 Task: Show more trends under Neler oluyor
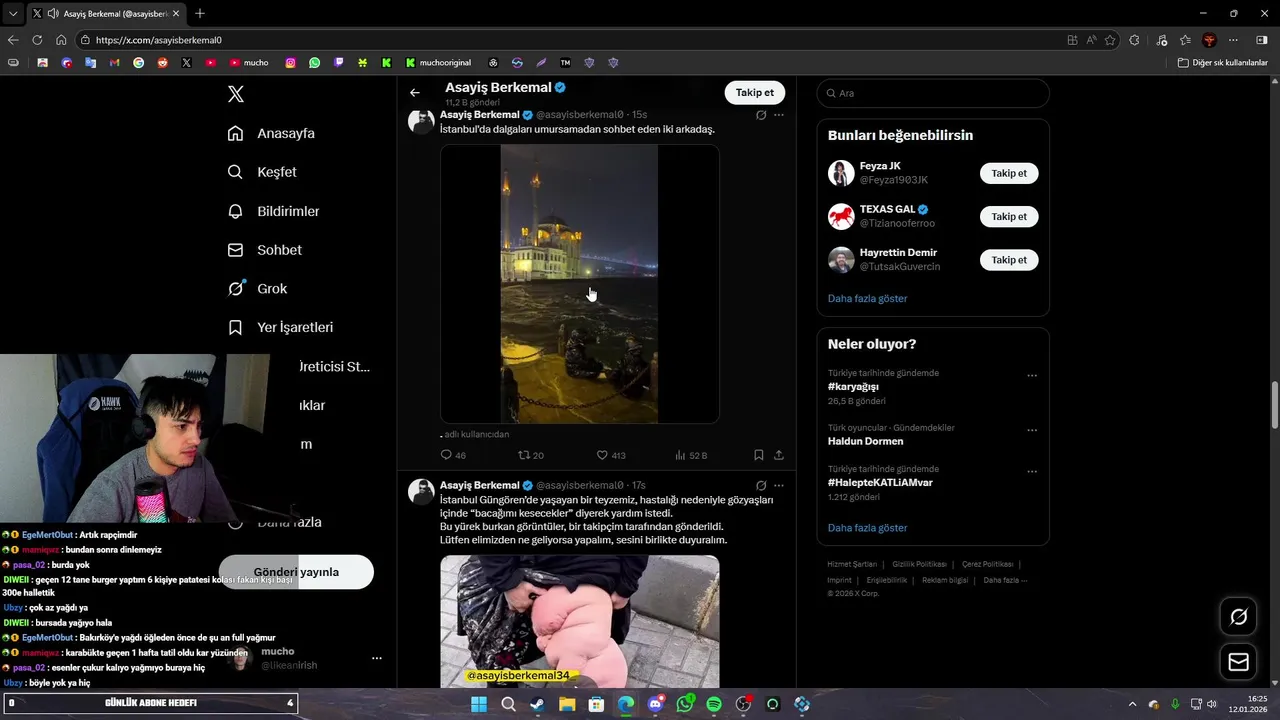tap(867, 527)
